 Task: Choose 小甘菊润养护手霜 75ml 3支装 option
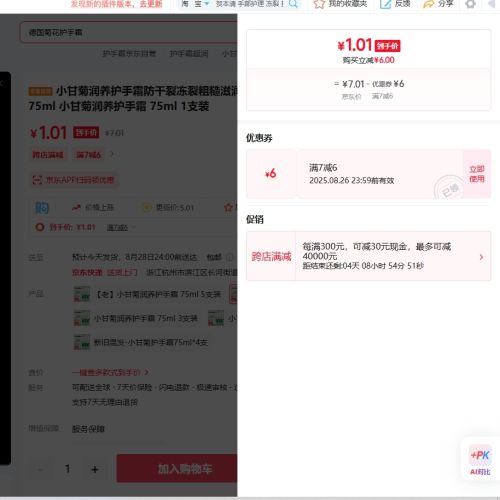(137, 318)
